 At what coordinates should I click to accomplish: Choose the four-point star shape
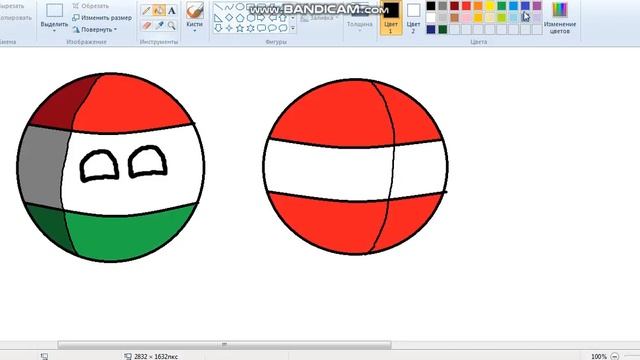tap(229, 28)
